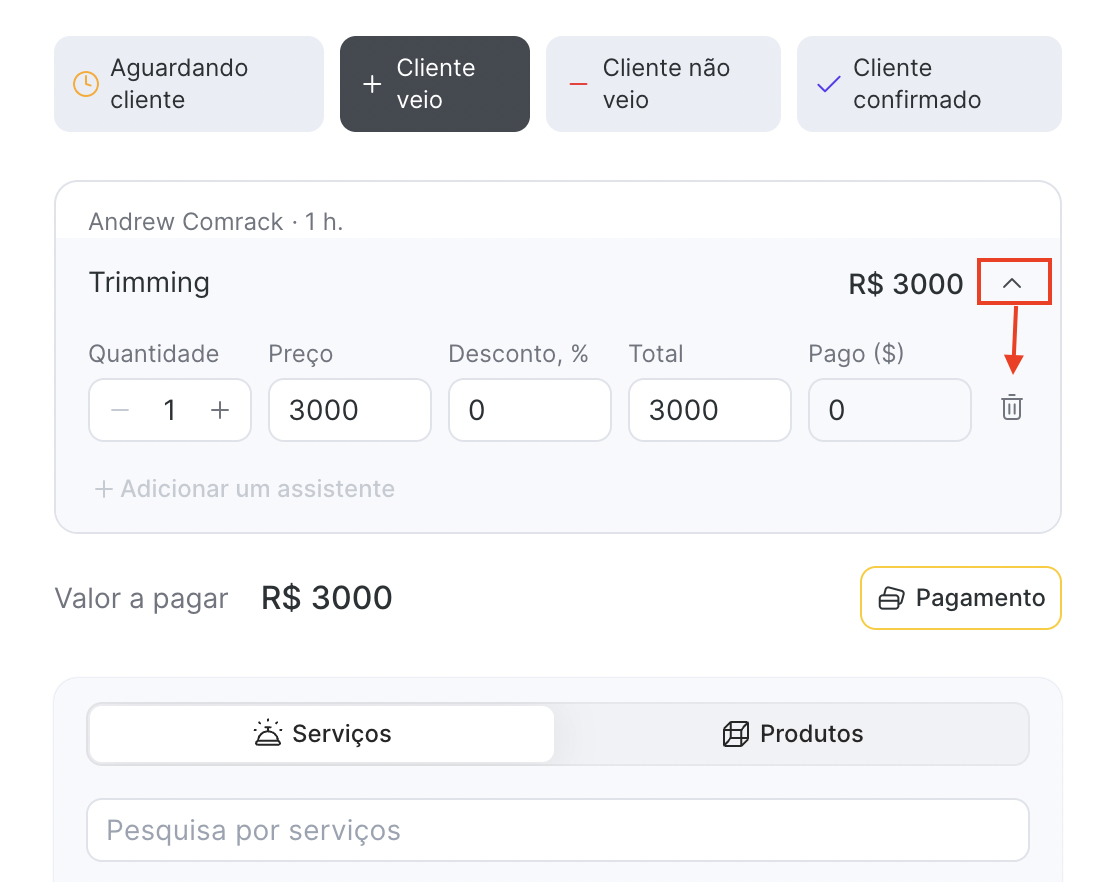The width and height of the screenshot is (1120, 882).
Task: Decrease quantity with the minus stepper
Action: pyautogui.click(x=120, y=410)
